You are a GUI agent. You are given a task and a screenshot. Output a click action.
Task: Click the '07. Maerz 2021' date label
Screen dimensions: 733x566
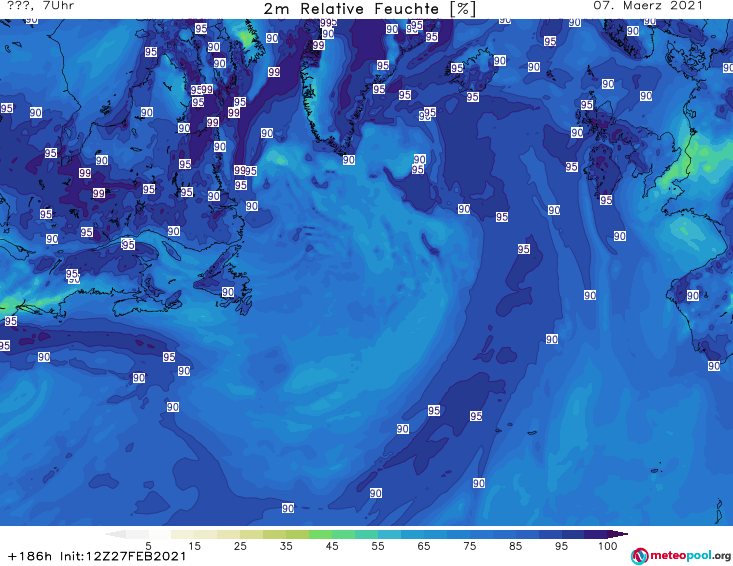tap(648, 6)
